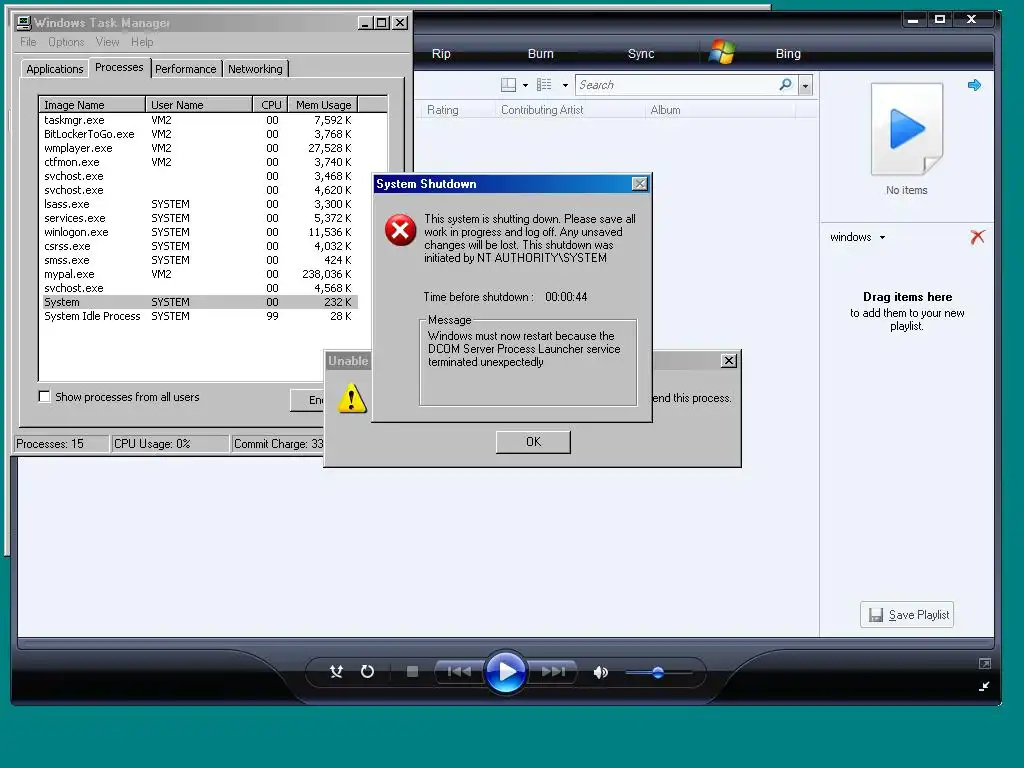Select the taskmgr.exe process row
1024x768 pixels.
199,120
